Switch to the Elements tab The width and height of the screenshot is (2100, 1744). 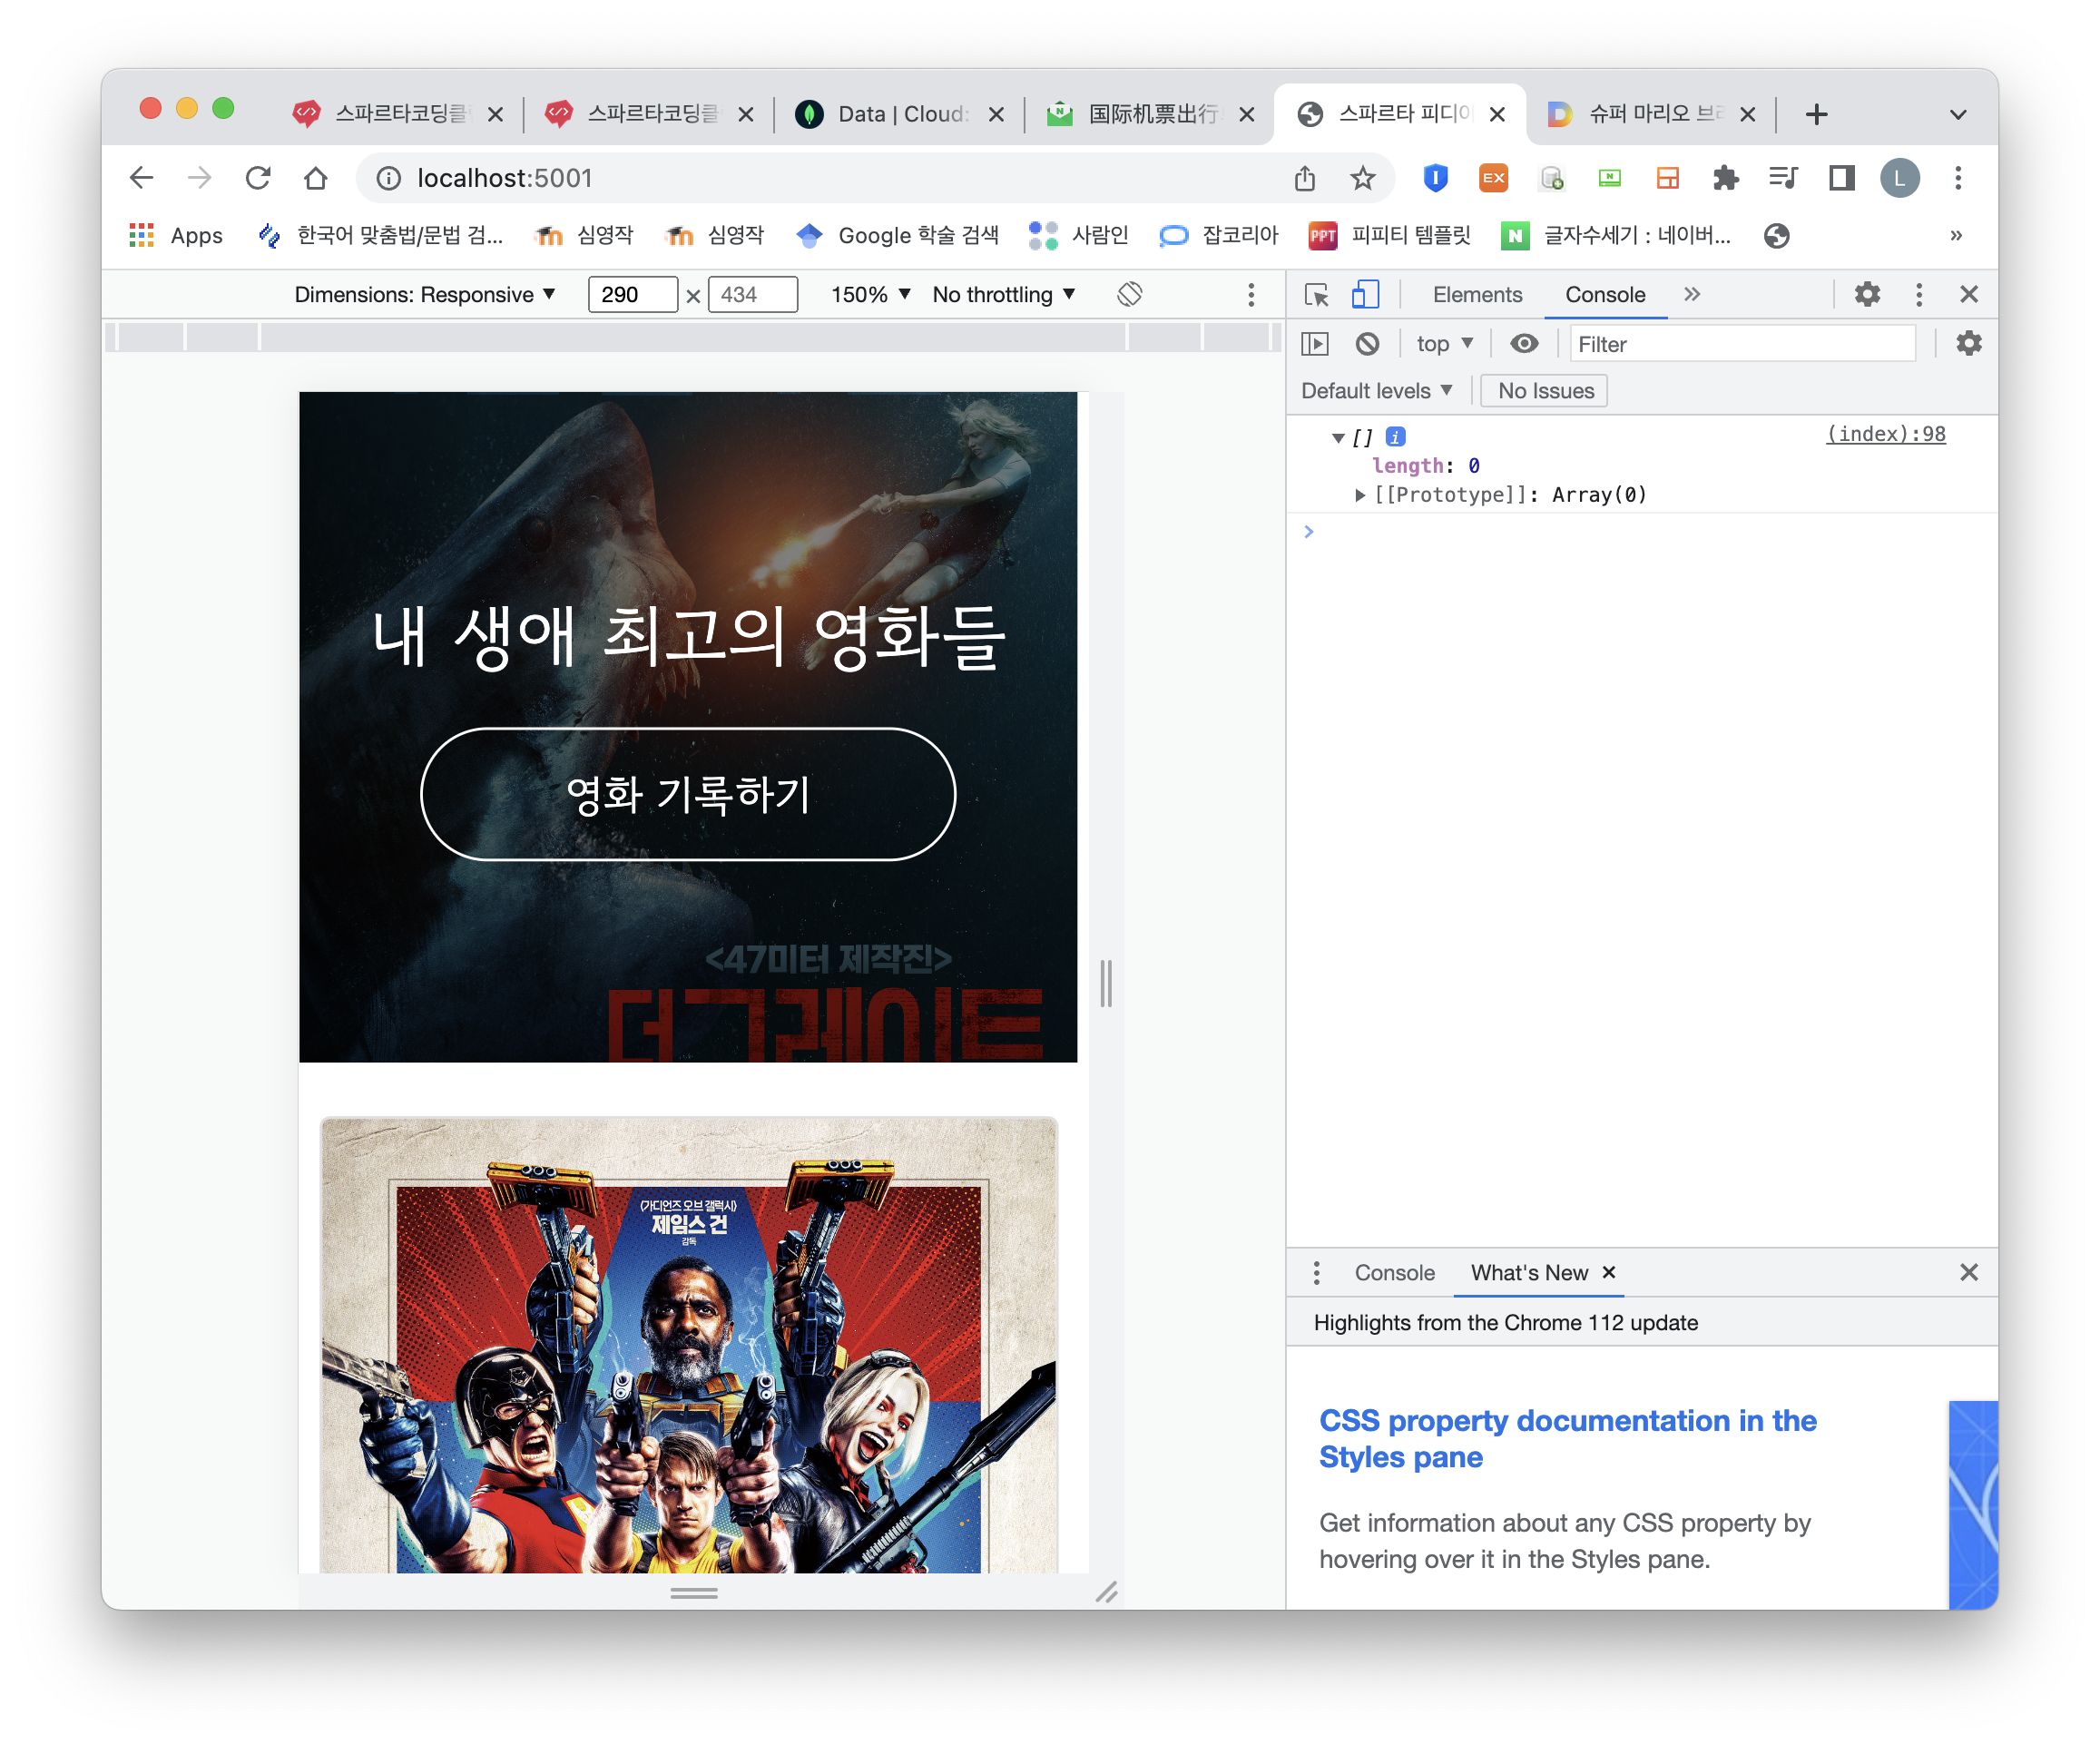click(1477, 294)
